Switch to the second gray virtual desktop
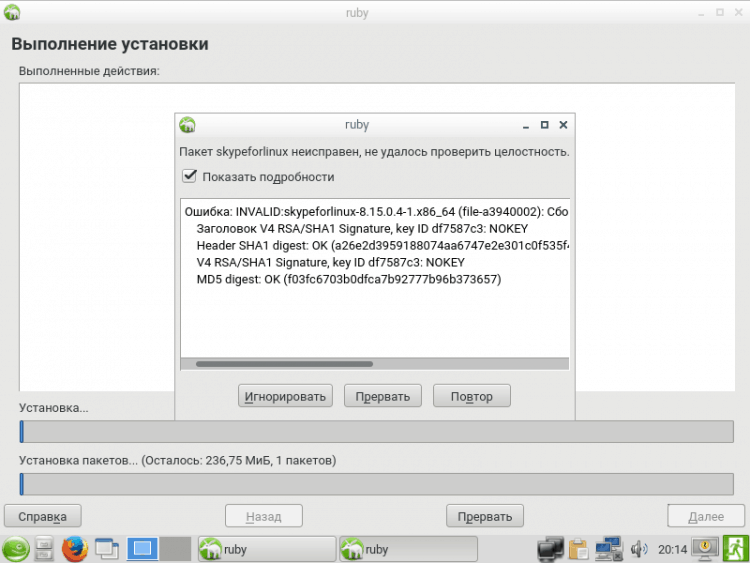This screenshot has height=563, width=750. (175, 549)
